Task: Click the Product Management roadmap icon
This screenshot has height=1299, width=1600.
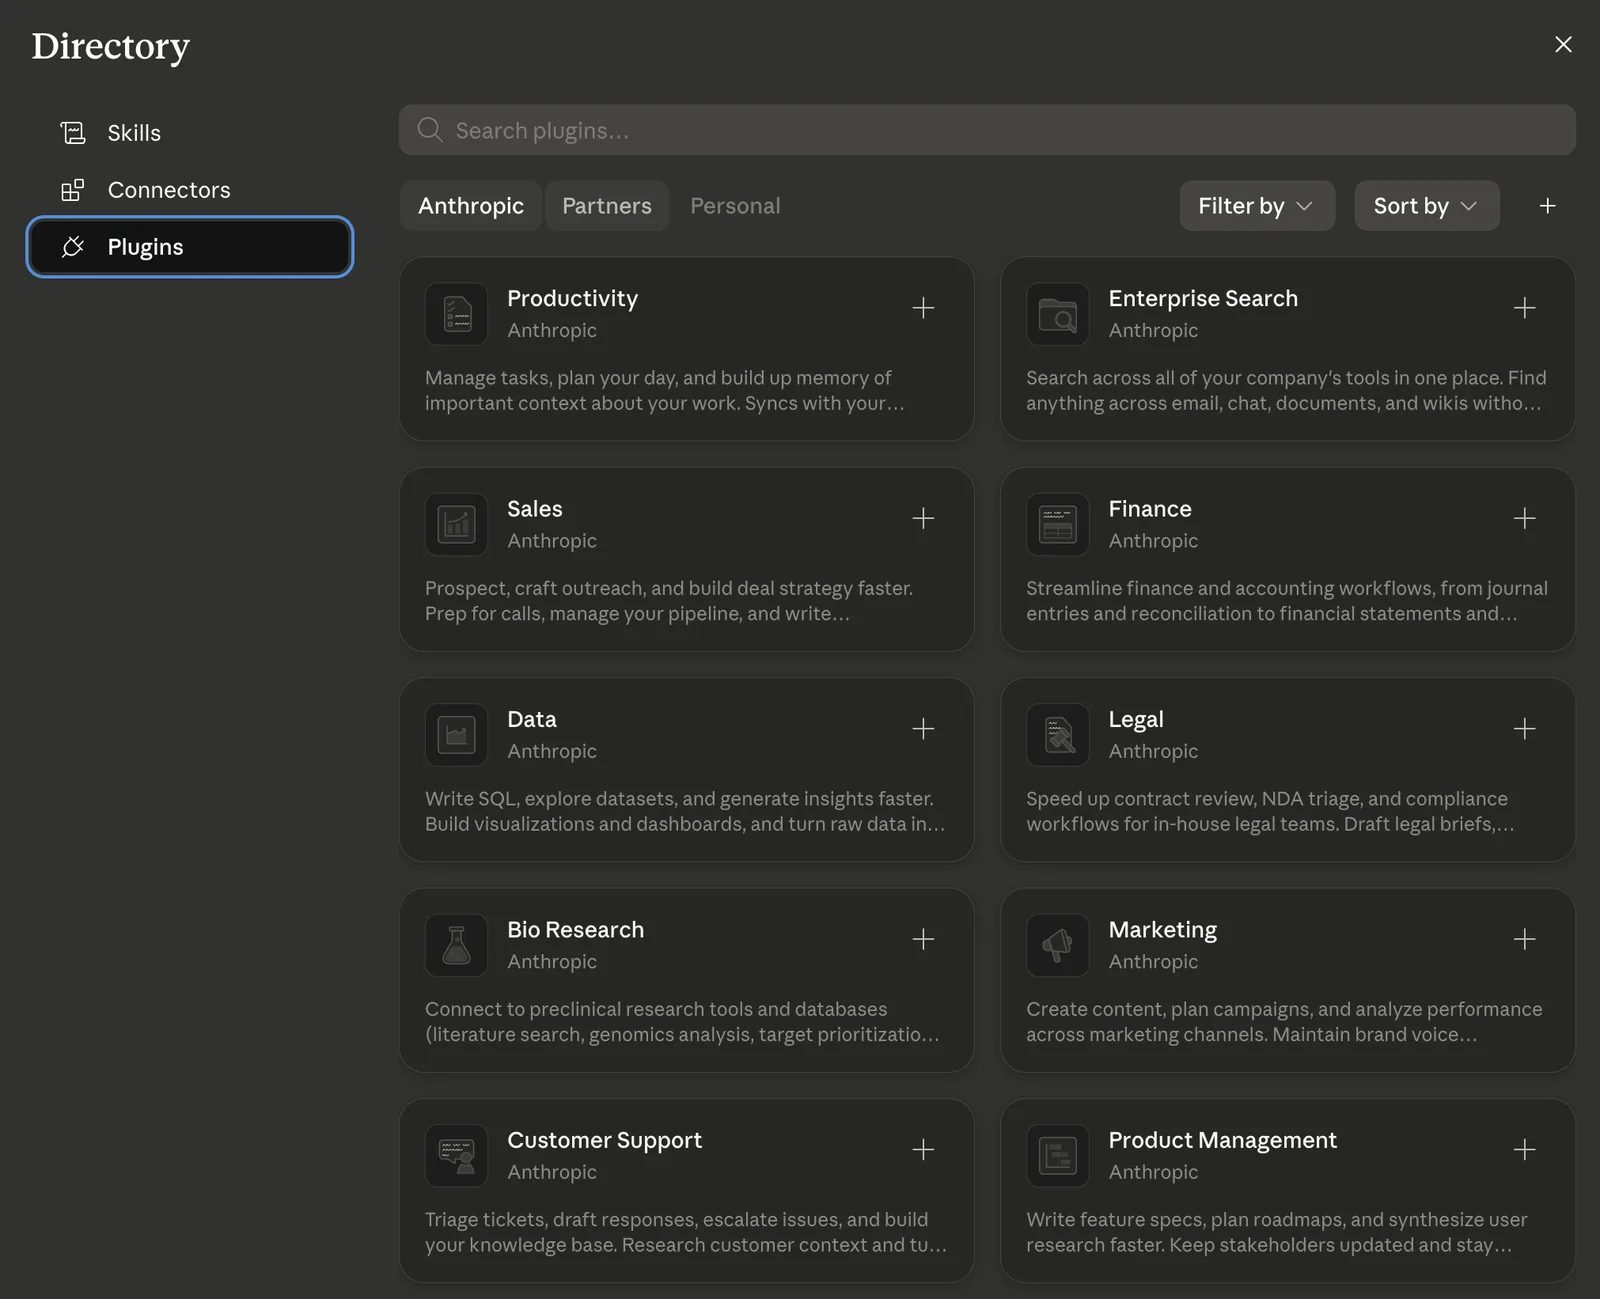Action: pyautogui.click(x=1058, y=1156)
